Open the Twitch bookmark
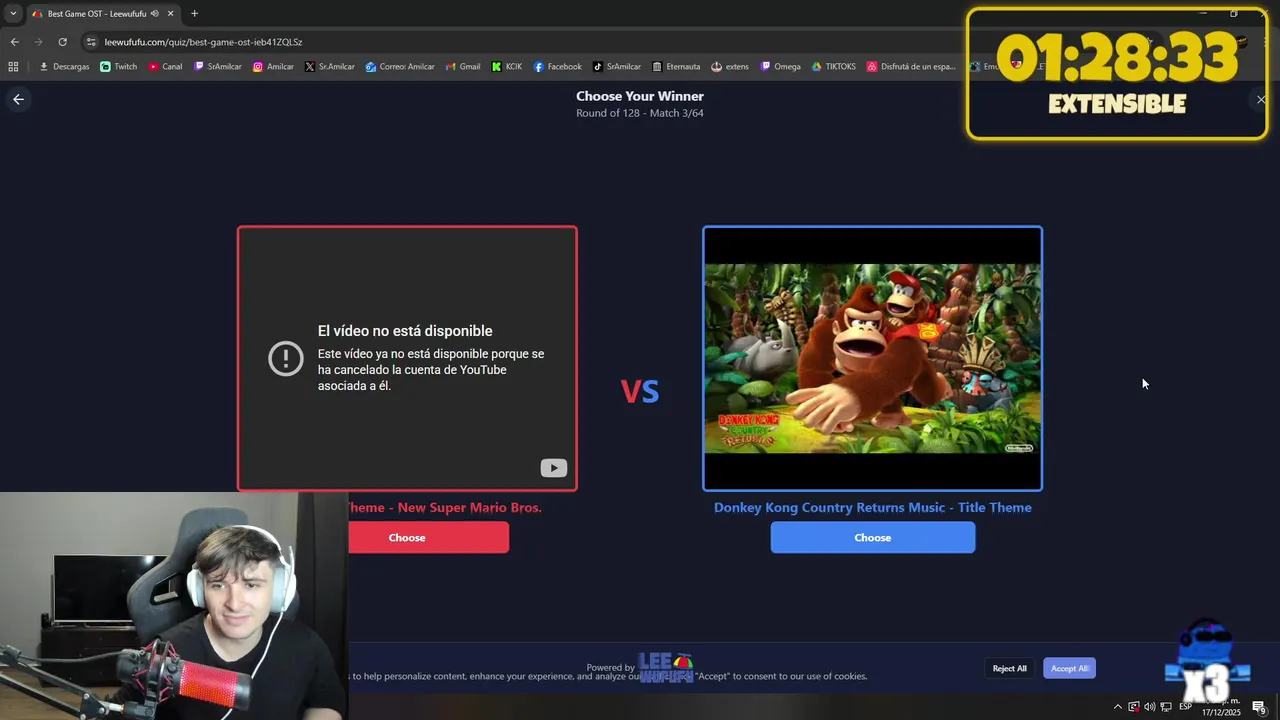Viewport: 1280px width, 720px height. pos(119,67)
